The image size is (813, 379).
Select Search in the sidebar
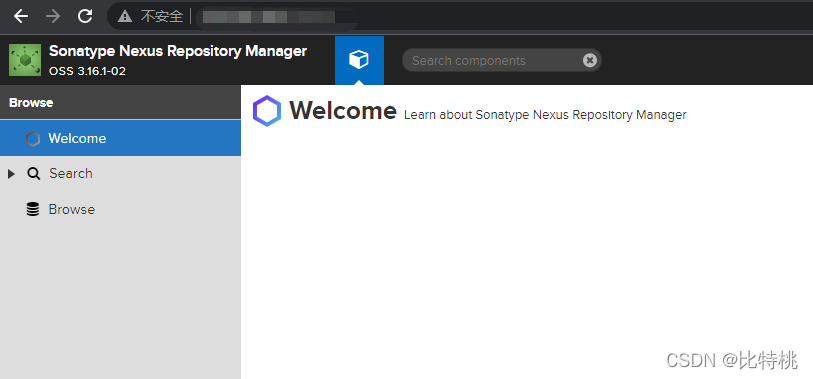coord(120,174)
